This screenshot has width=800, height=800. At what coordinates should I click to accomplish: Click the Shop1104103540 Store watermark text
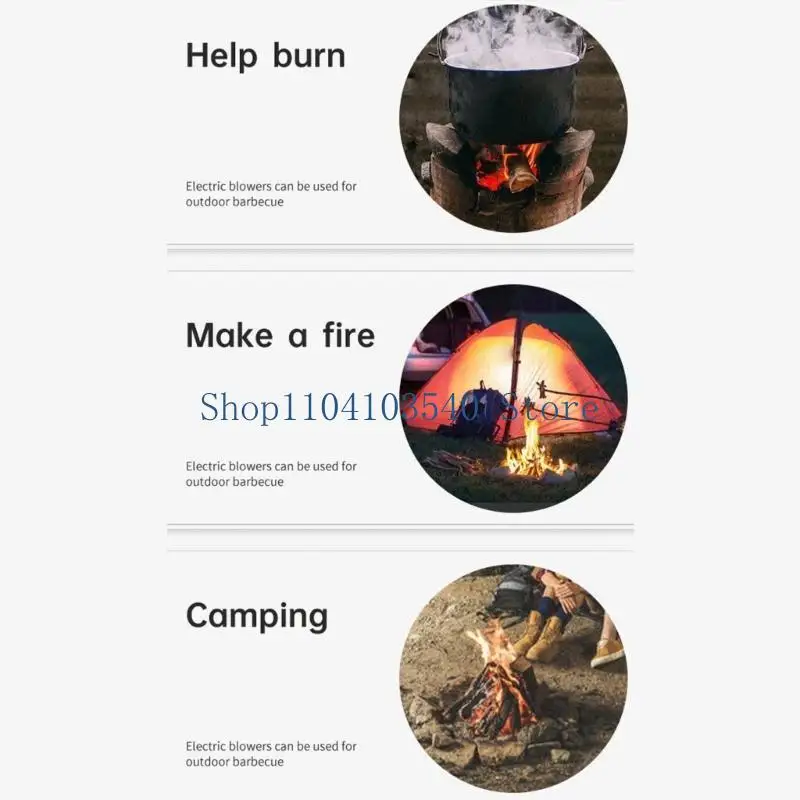[x=399, y=407]
